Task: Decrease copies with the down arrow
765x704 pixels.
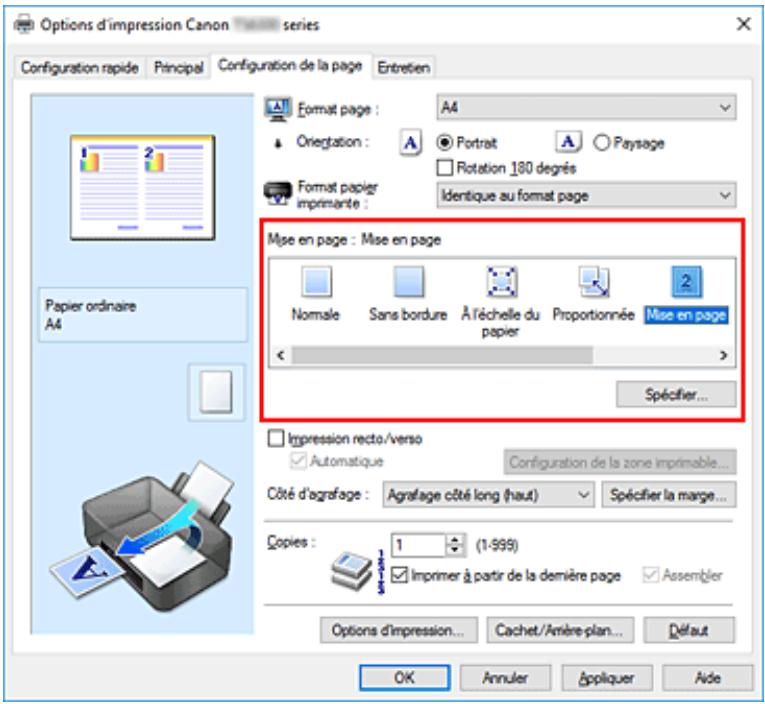Action: click(455, 551)
